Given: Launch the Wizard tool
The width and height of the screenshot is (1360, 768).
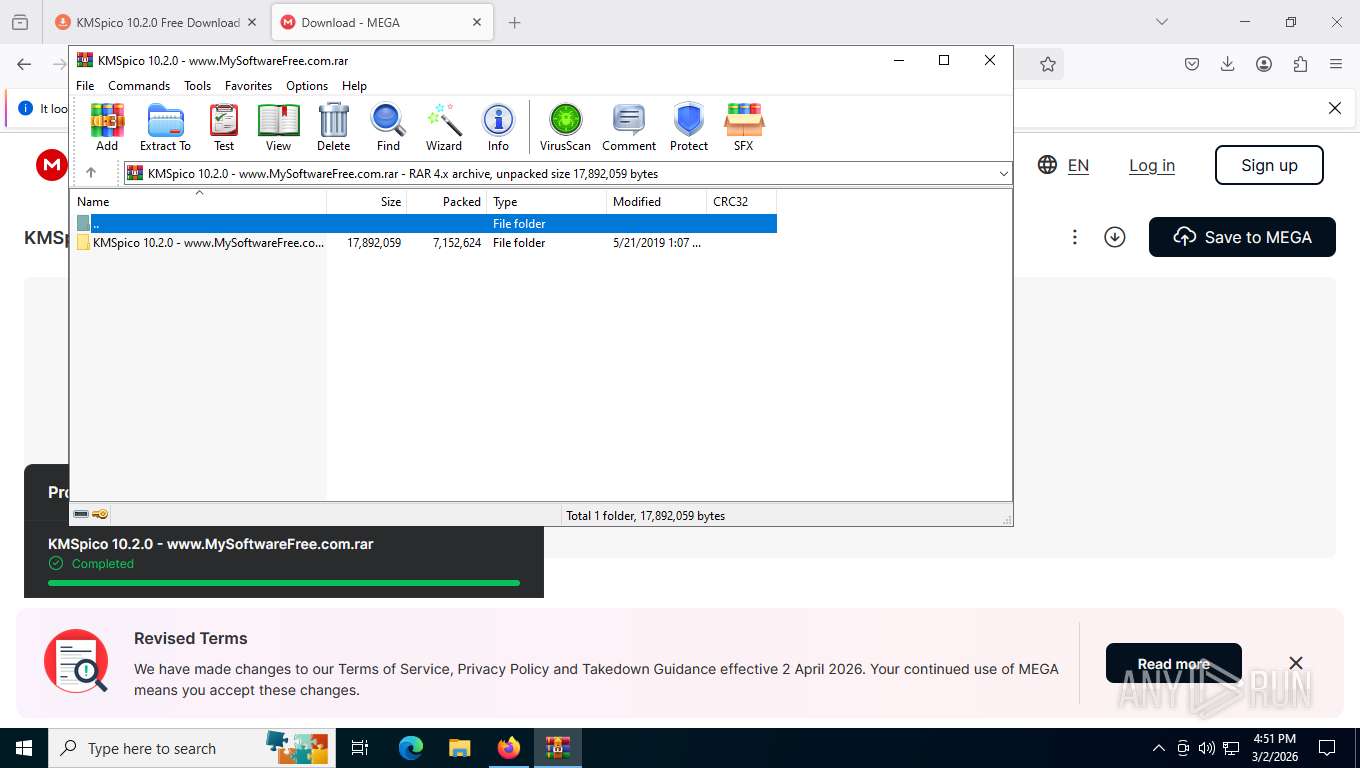Looking at the screenshot, I should [x=444, y=127].
